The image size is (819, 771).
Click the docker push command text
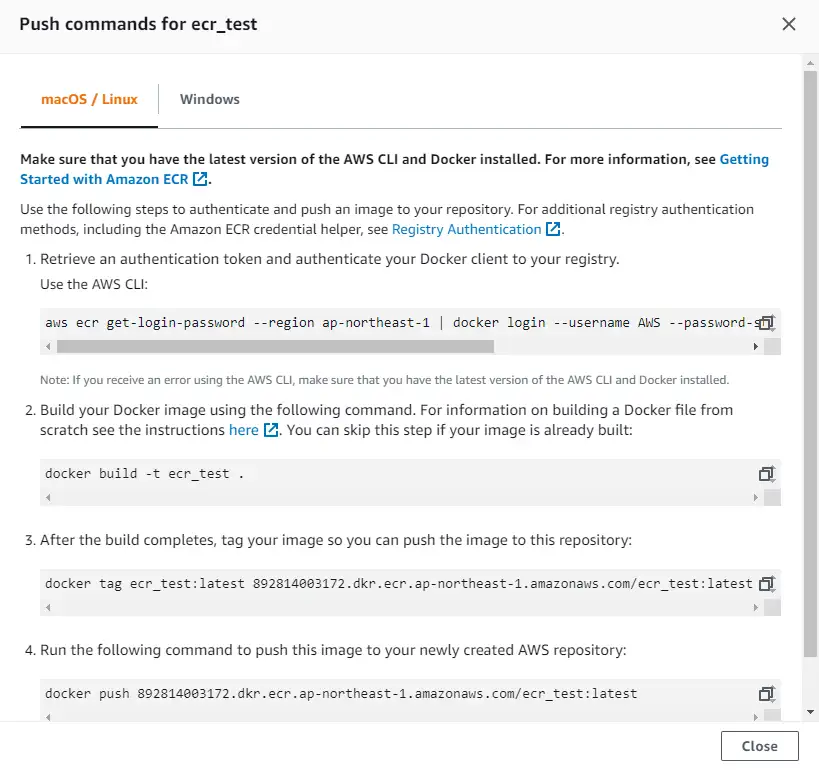[x=340, y=693]
